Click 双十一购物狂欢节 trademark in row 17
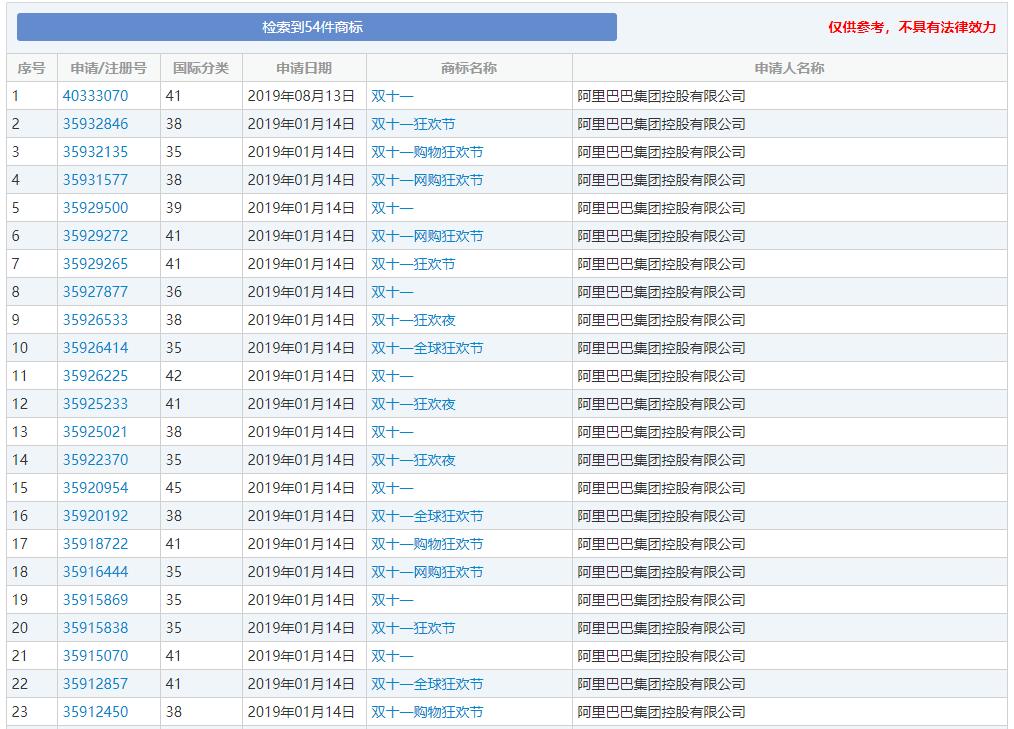This screenshot has width=1014, height=729. 427,544
